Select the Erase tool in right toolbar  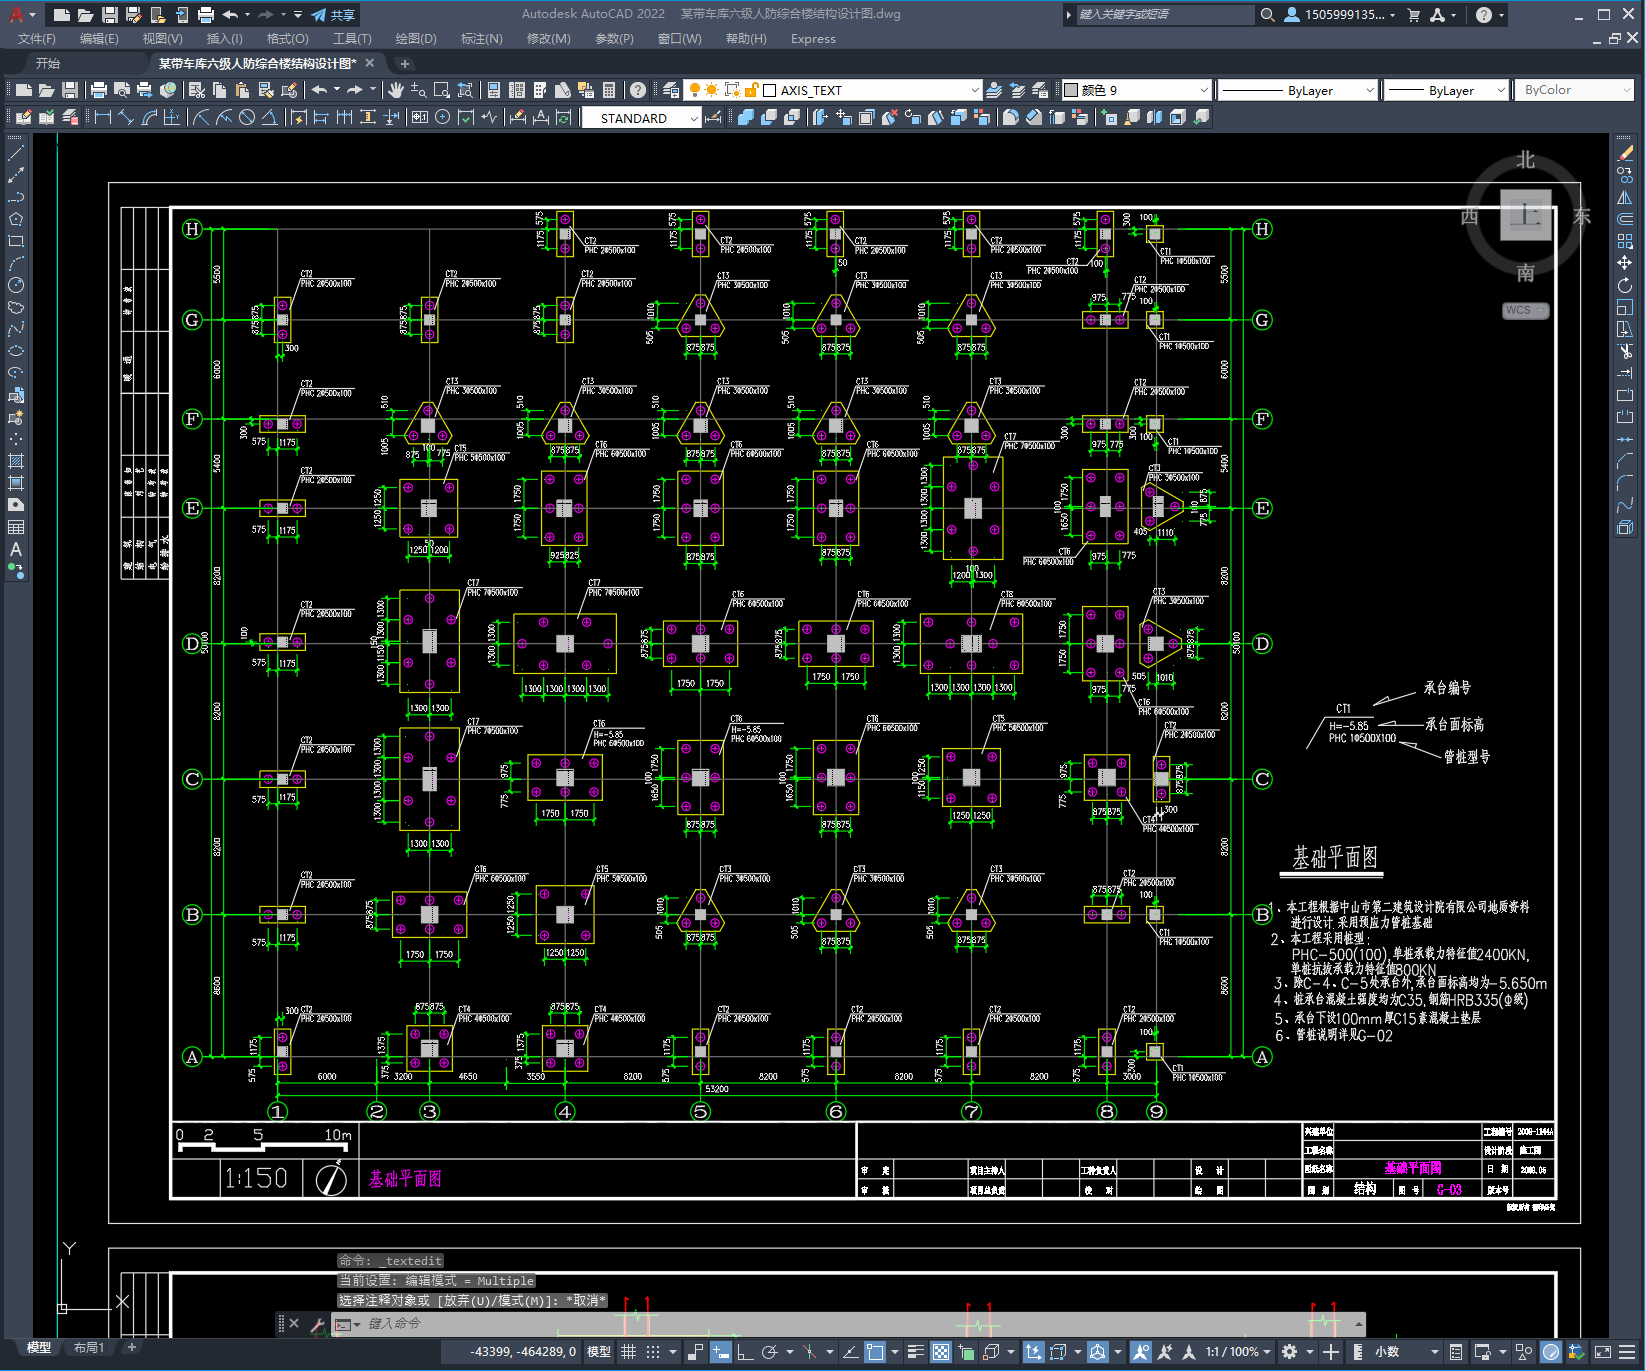(1625, 153)
